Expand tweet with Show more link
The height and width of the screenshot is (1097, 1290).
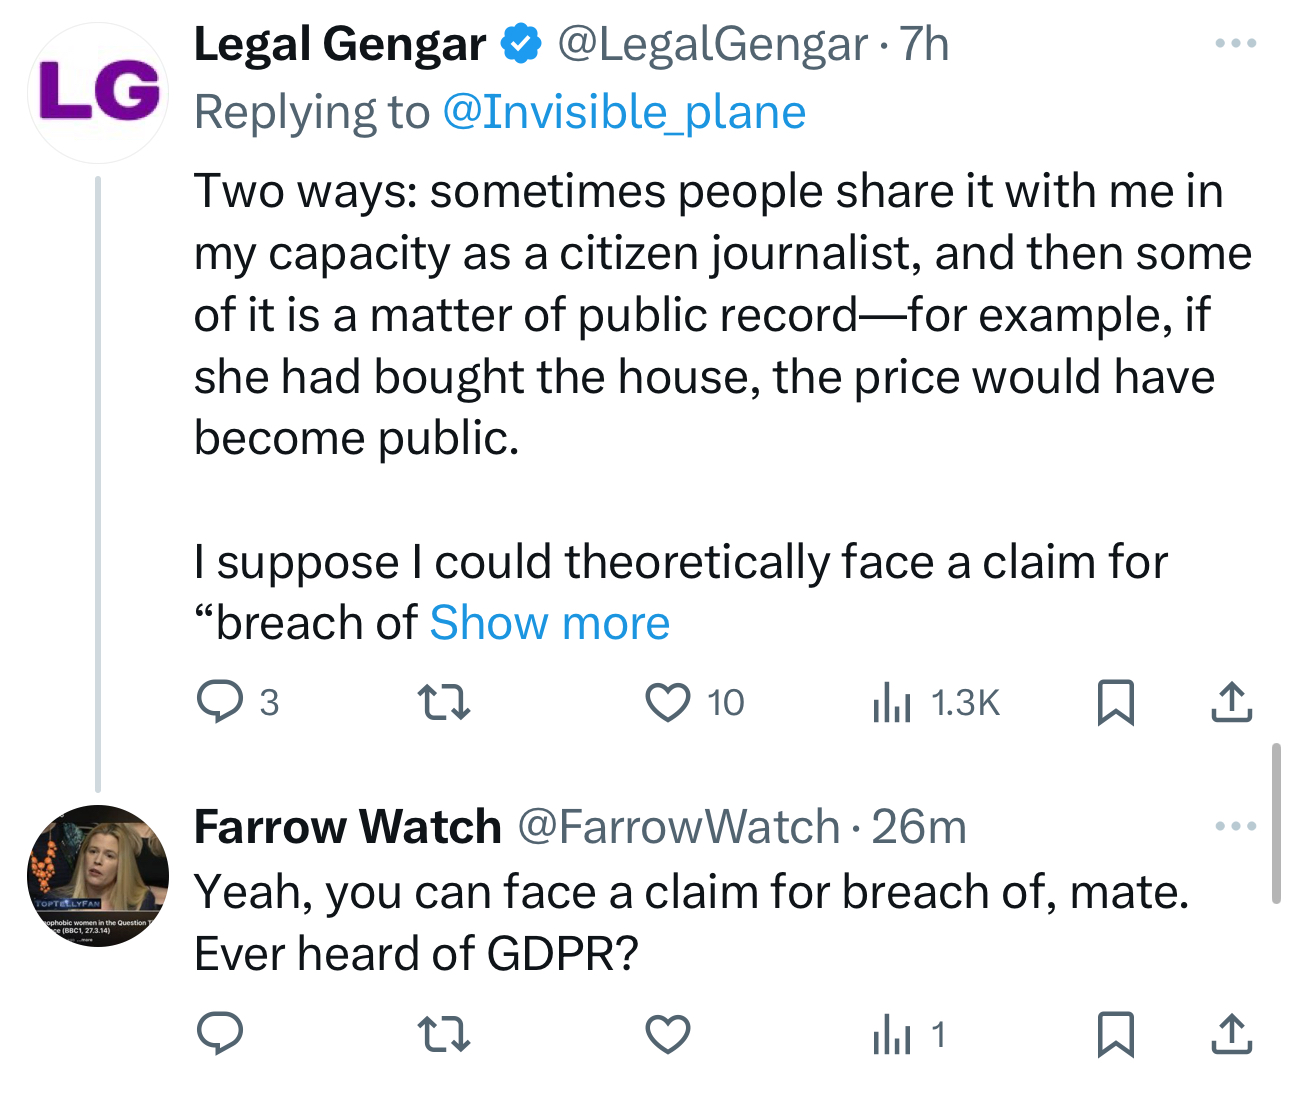click(549, 623)
